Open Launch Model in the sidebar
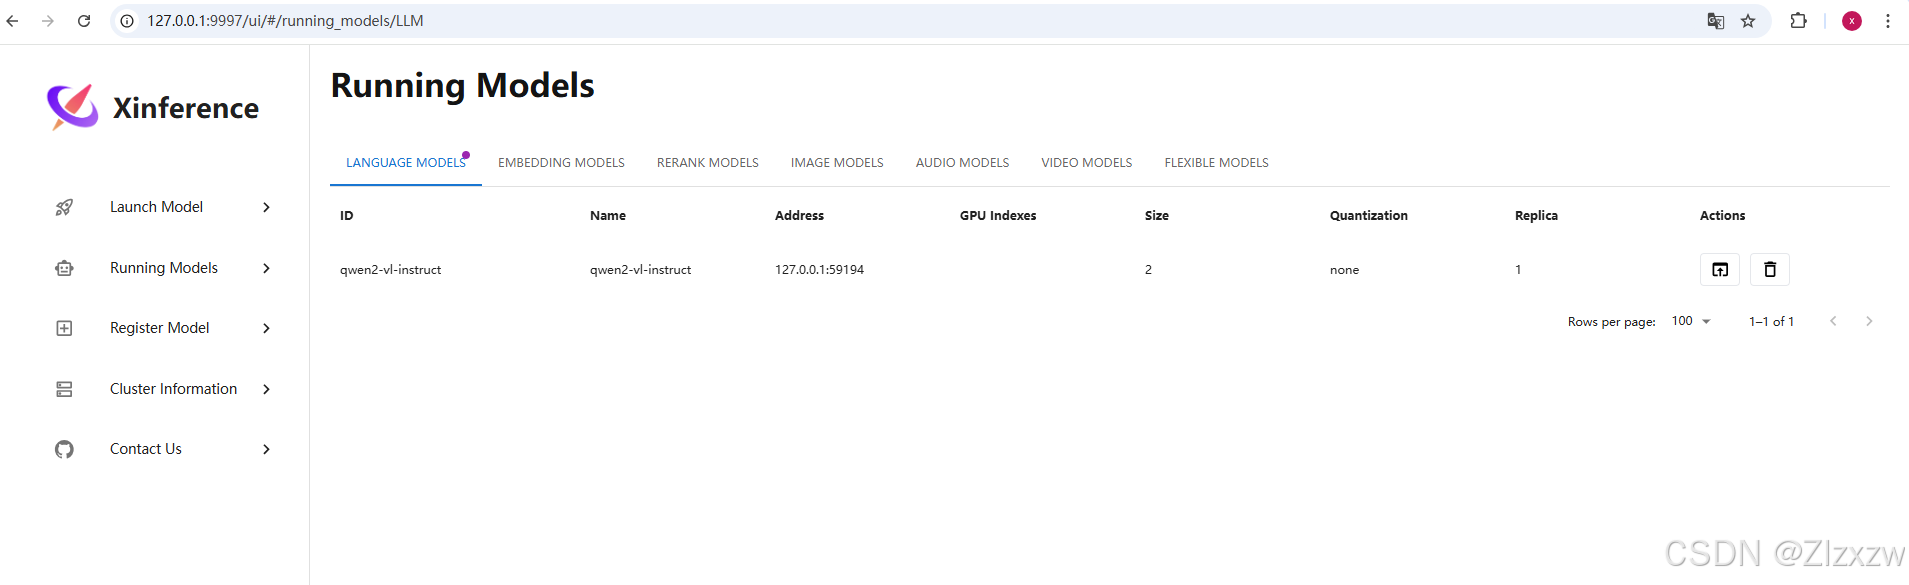Screen dimensions: 1909x585 tap(156, 207)
